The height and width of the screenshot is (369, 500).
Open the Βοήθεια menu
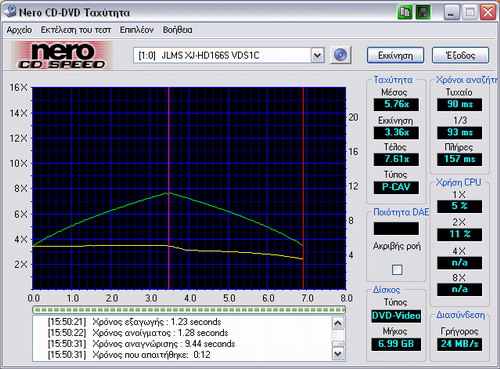177,30
